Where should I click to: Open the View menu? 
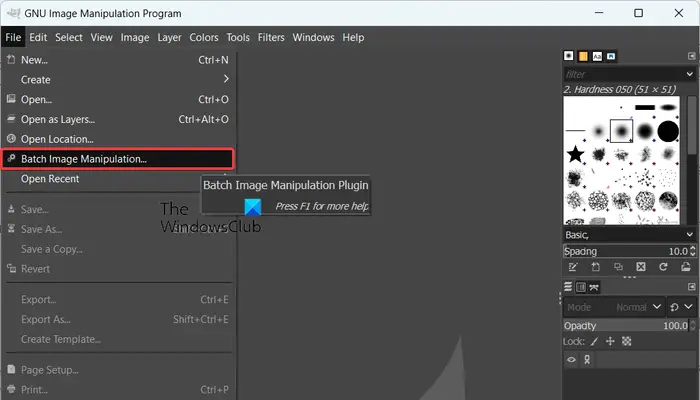(x=101, y=38)
